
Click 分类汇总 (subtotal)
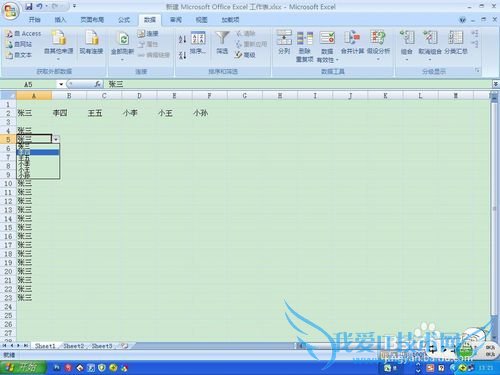(456, 42)
